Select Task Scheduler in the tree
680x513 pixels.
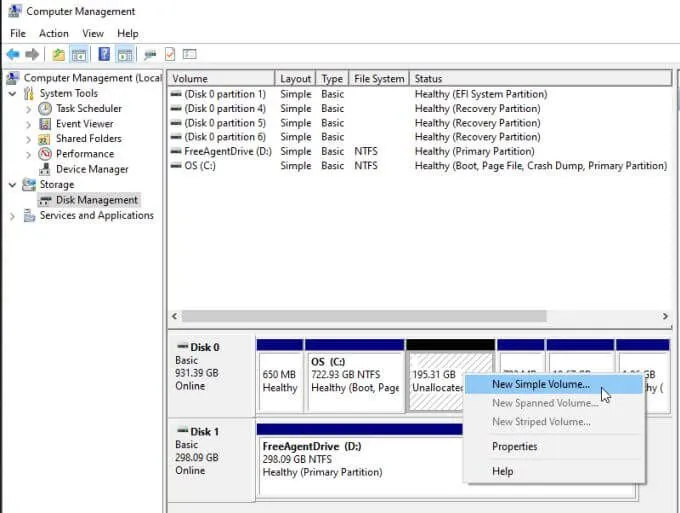(88, 108)
